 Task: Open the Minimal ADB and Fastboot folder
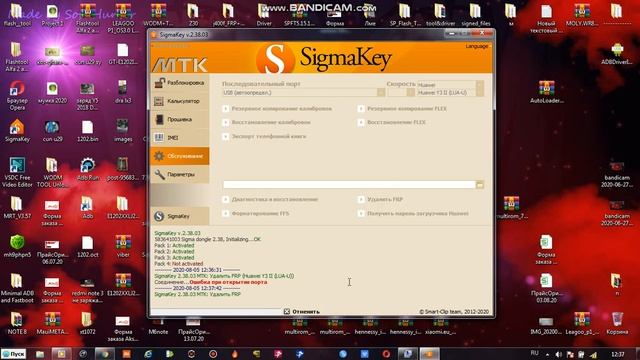17,288
